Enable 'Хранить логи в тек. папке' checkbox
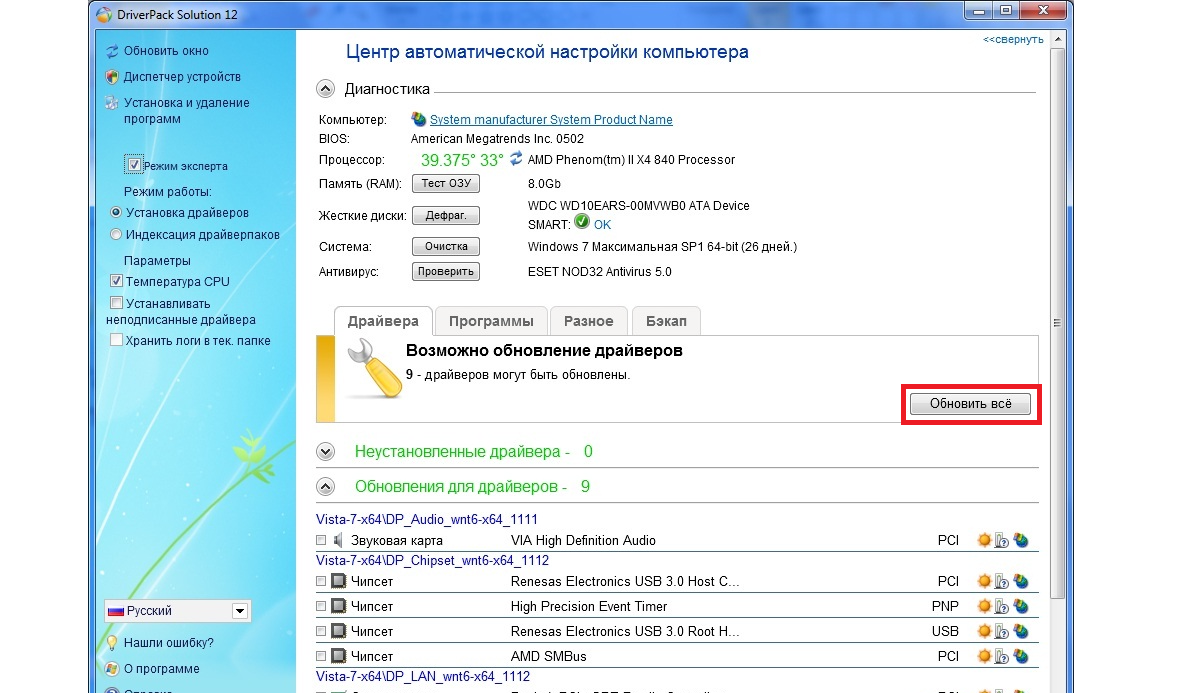The image size is (1200, 693). click(116, 341)
